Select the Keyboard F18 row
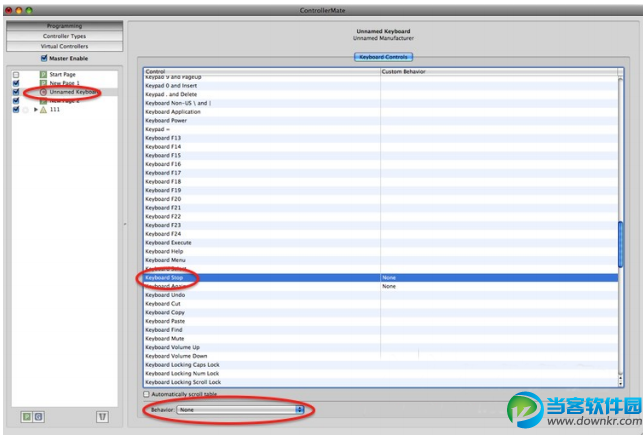Screen dimensions: 643x435 pos(381,182)
